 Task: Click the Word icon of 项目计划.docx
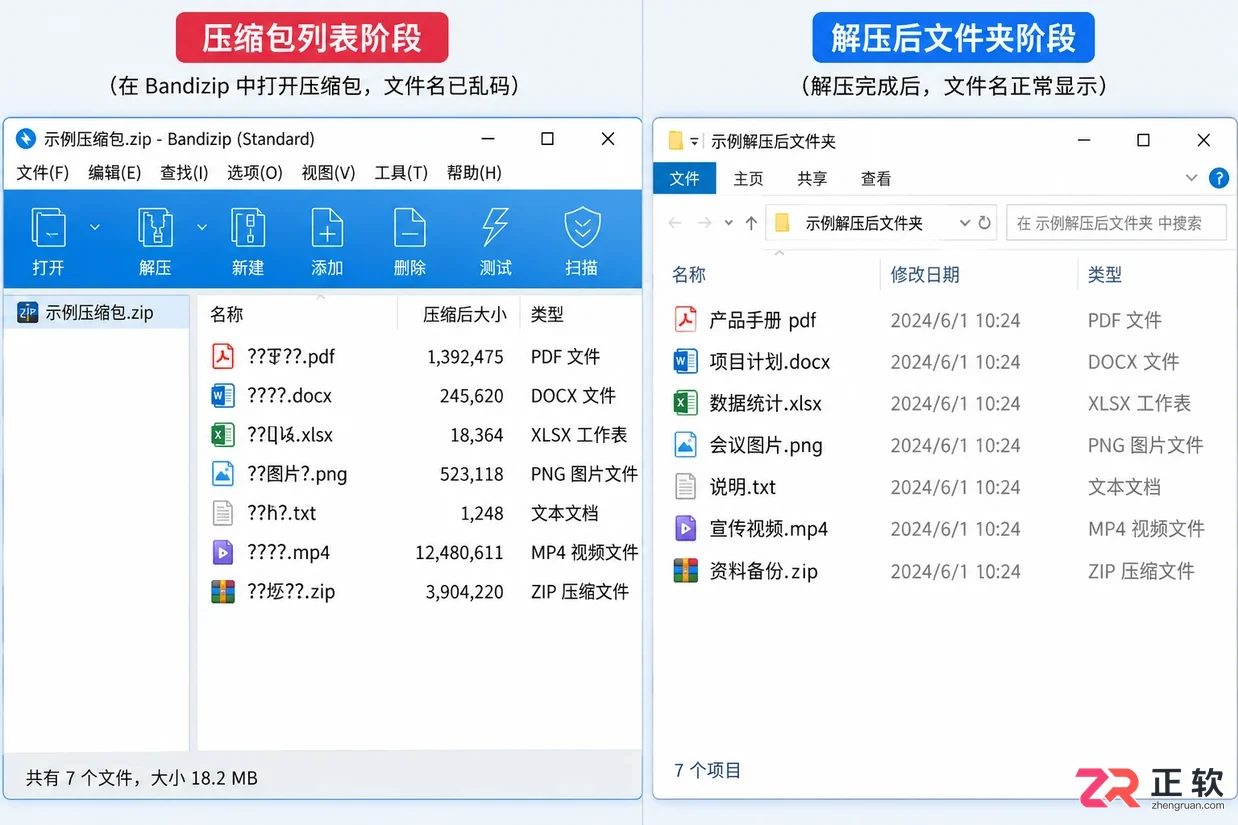coord(686,361)
